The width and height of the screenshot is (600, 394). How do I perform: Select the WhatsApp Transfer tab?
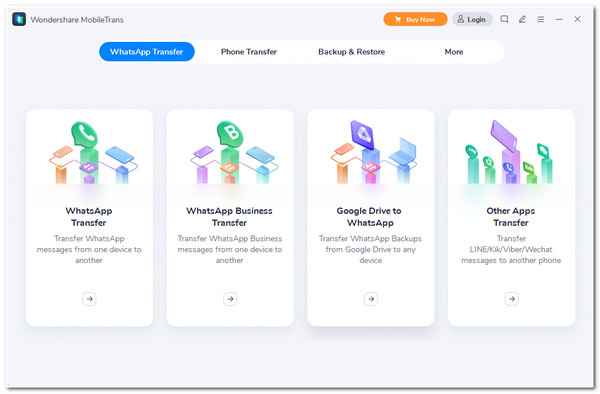(x=147, y=52)
